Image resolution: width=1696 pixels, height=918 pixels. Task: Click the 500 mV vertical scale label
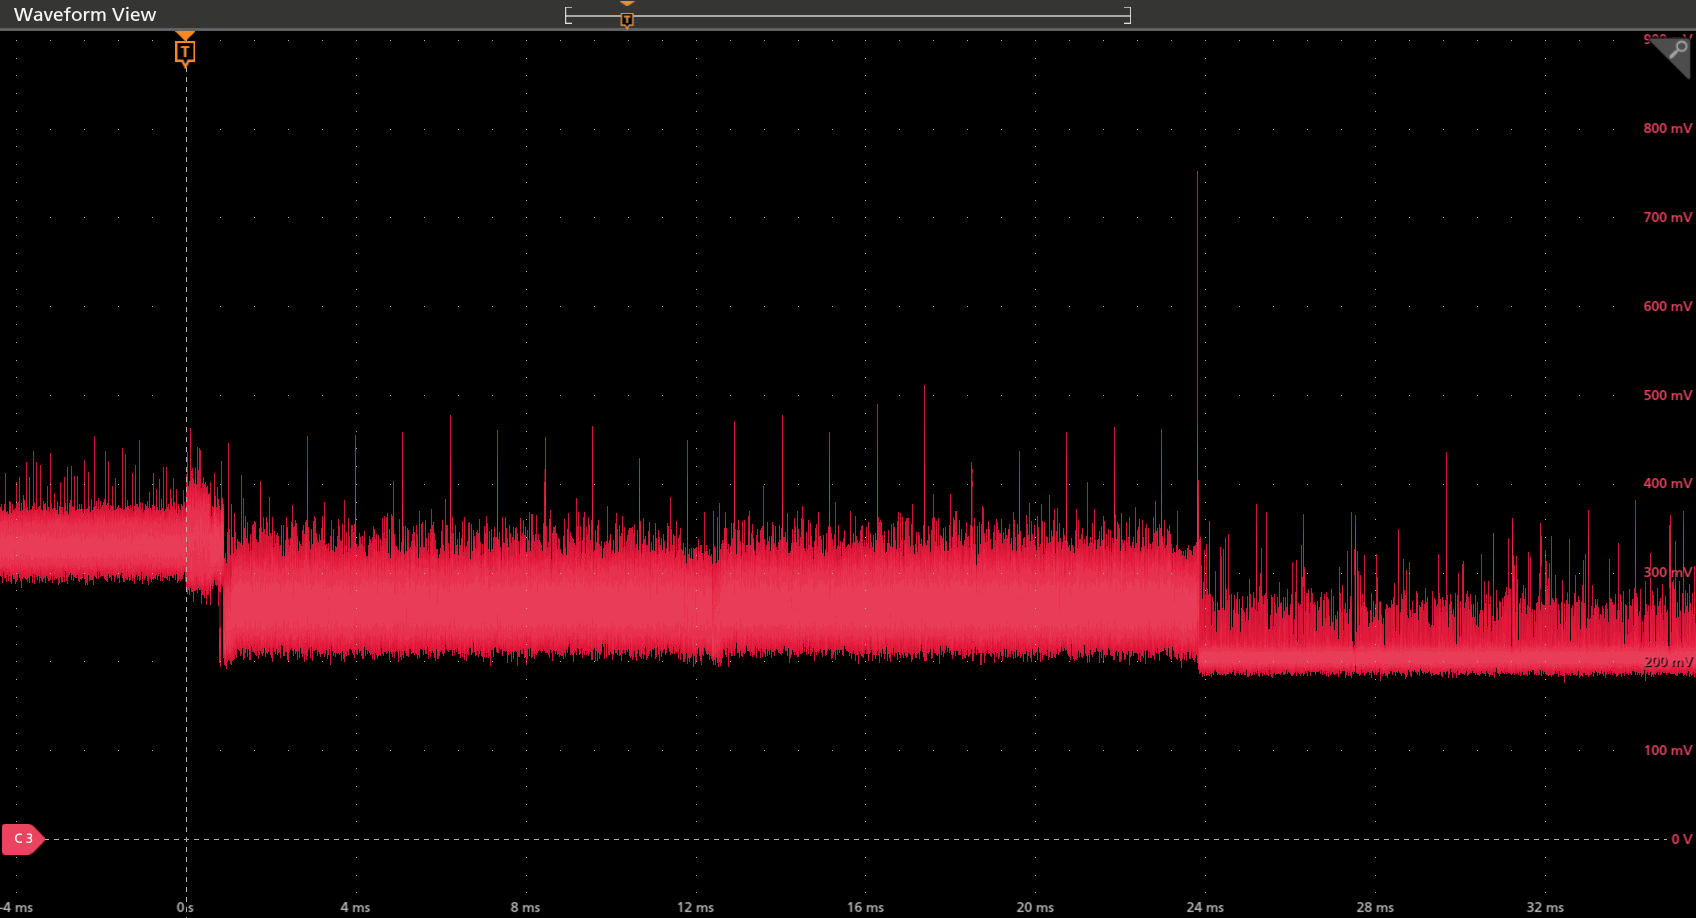1667,395
